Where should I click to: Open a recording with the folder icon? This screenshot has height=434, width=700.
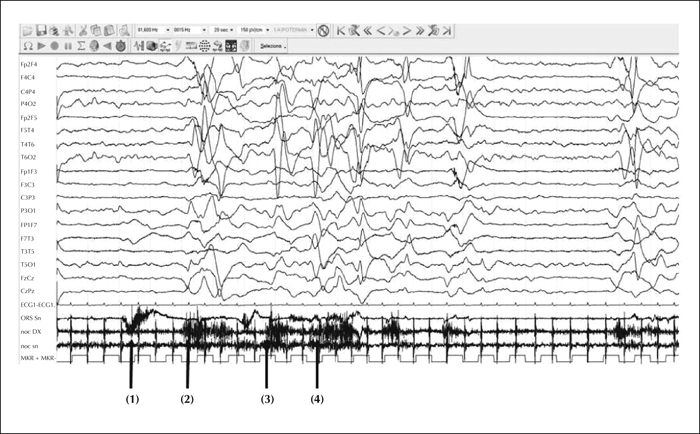pos(27,30)
